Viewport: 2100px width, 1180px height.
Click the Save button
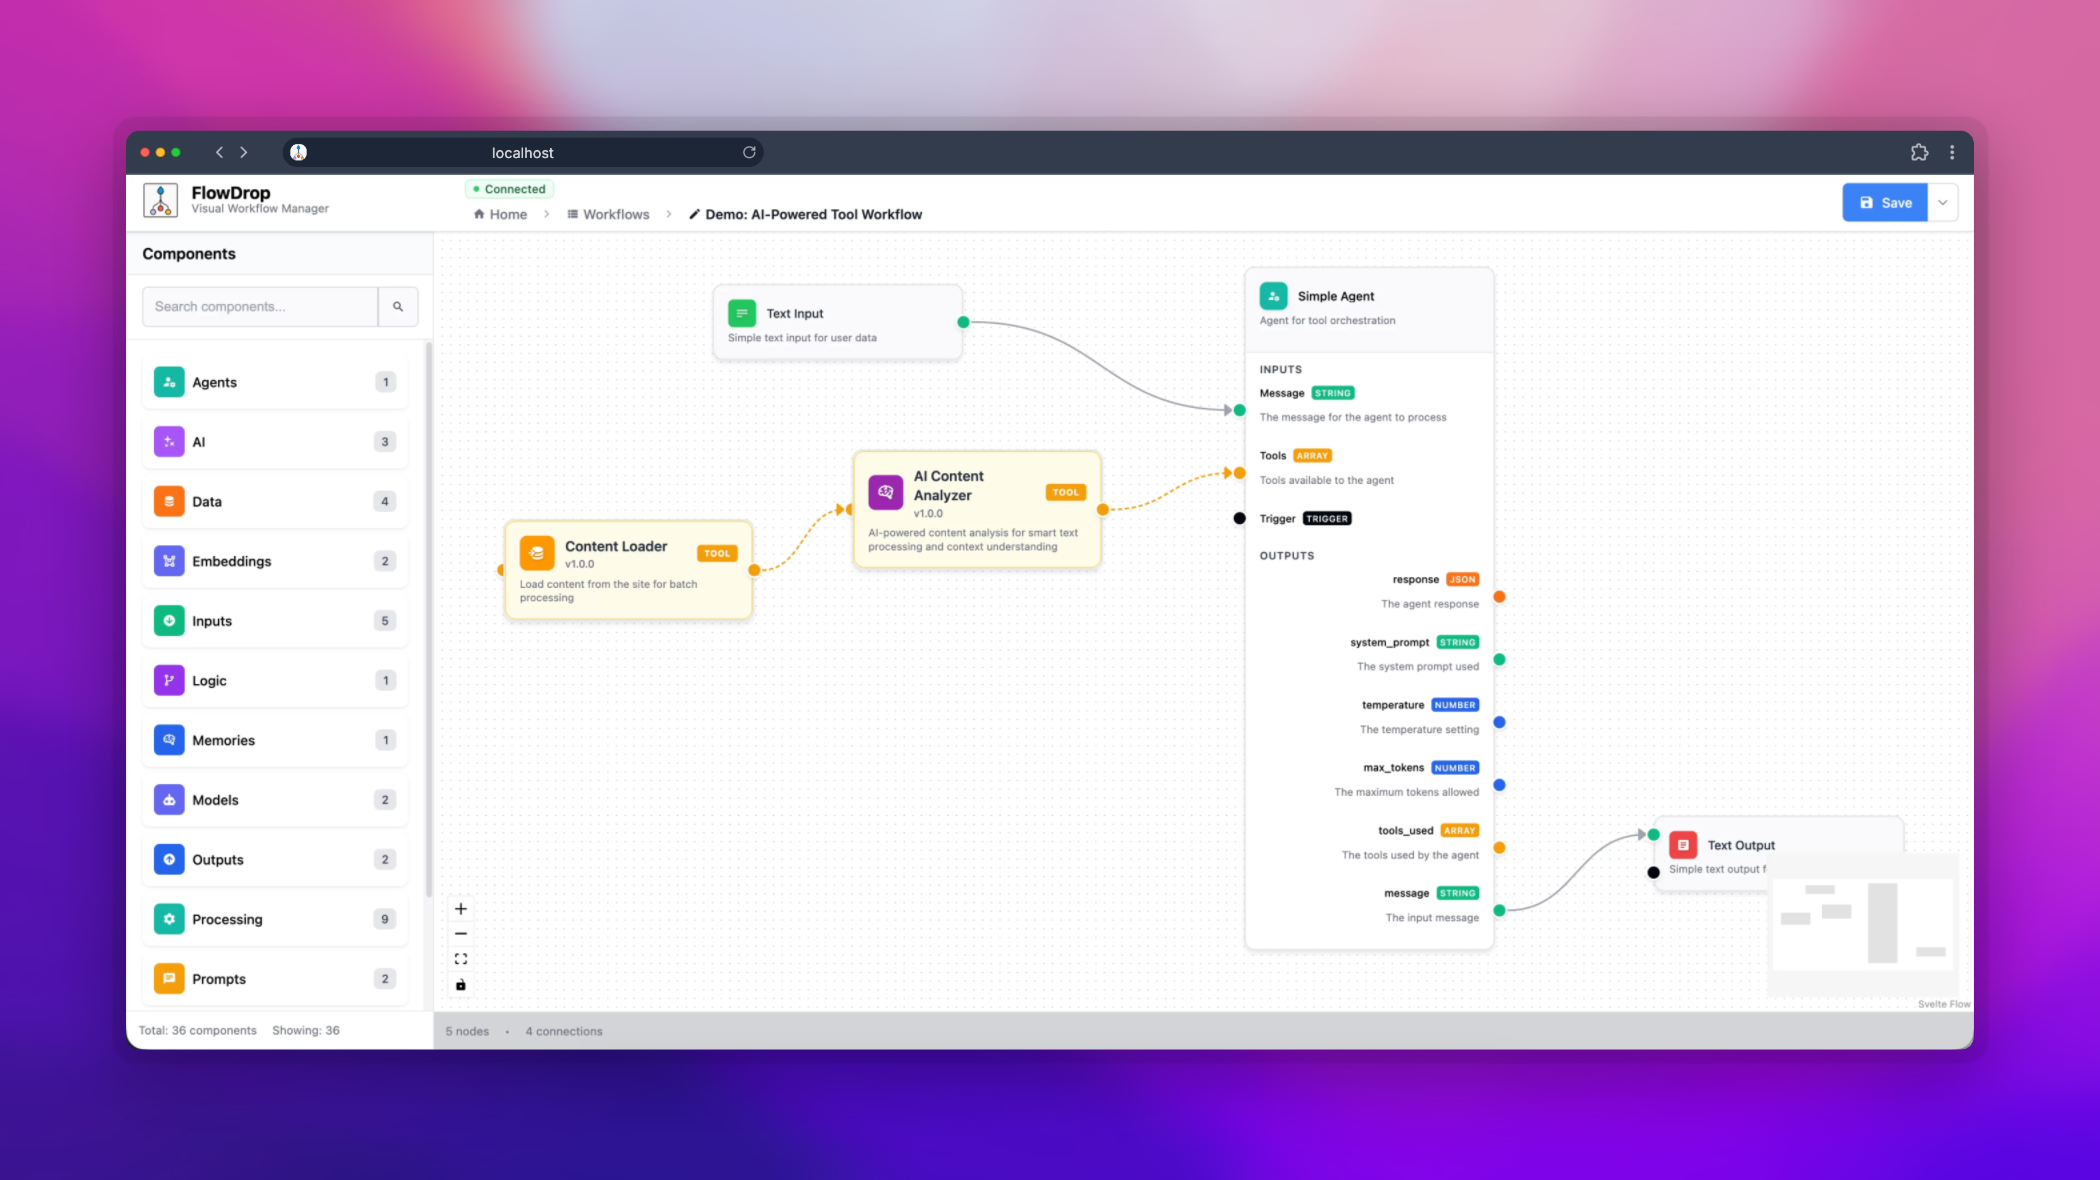[1884, 202]
